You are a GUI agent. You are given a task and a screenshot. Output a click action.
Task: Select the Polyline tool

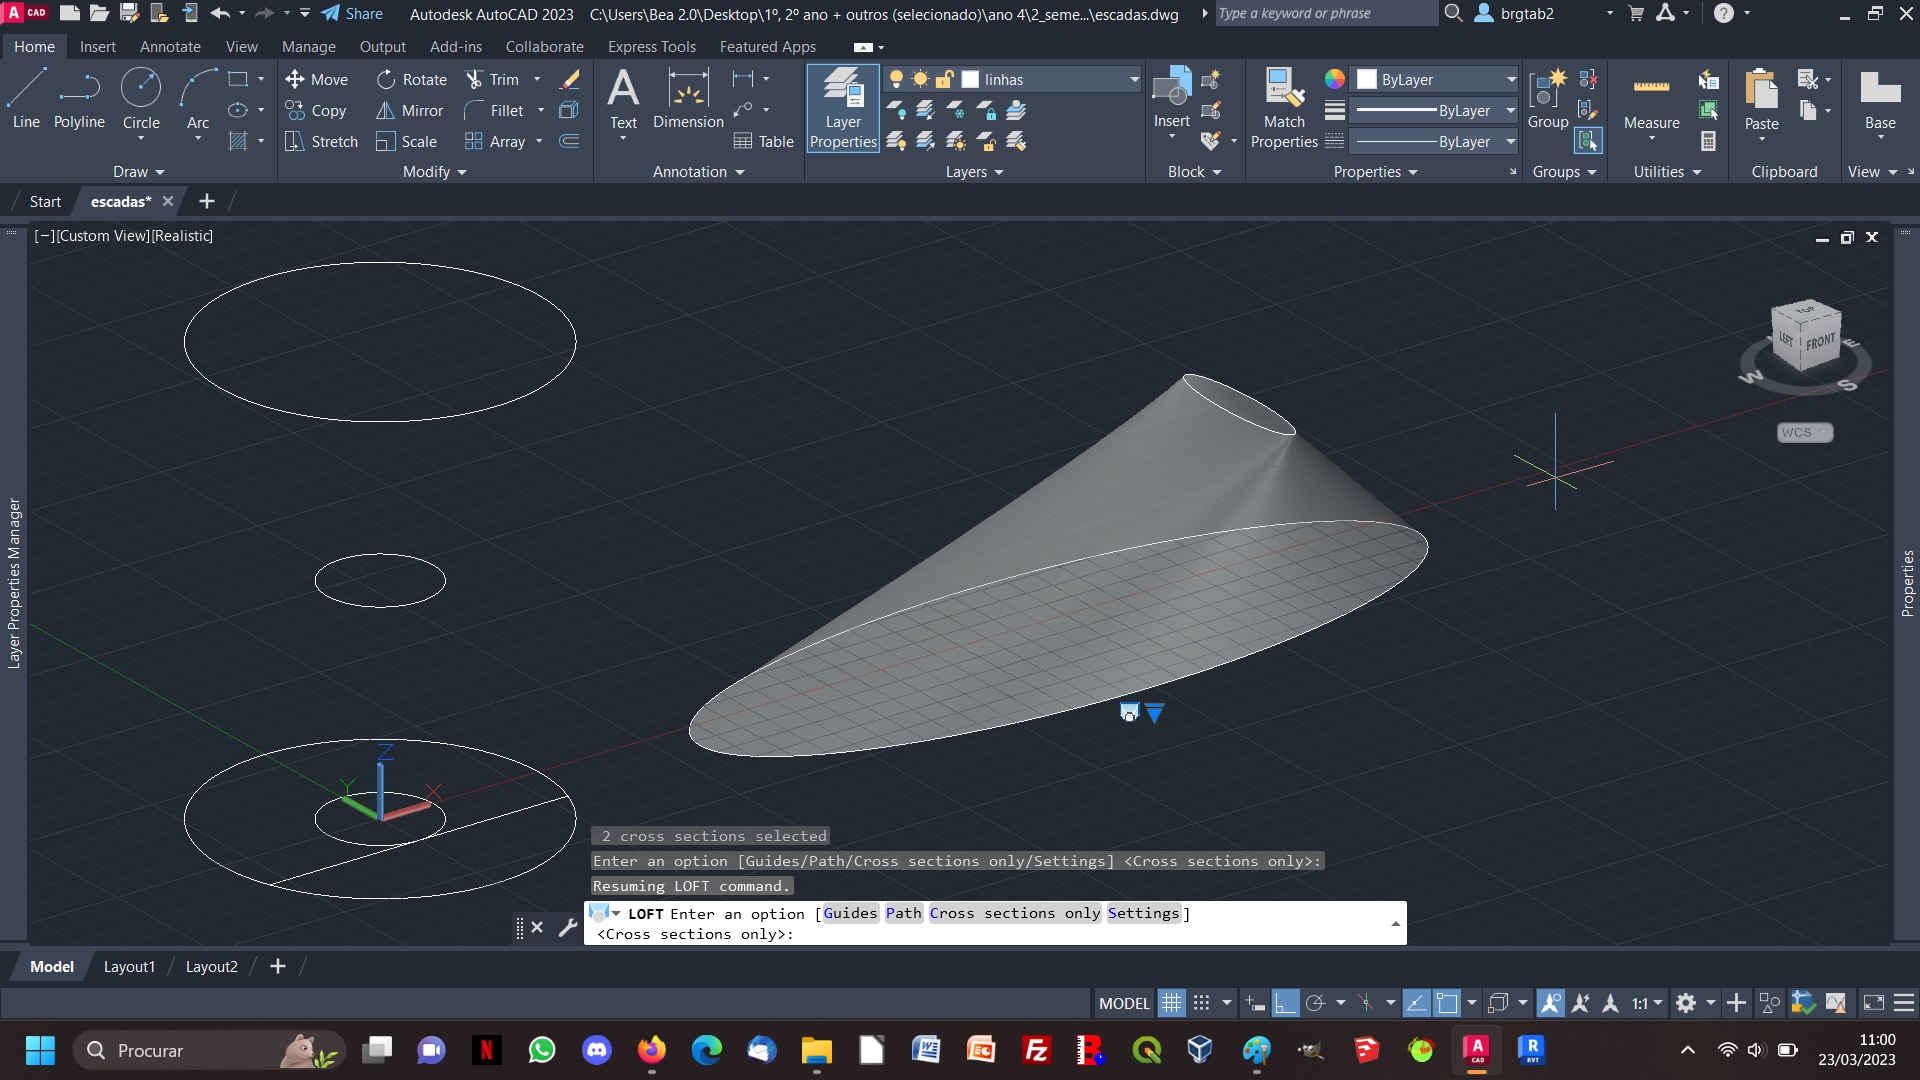point(79,99)
